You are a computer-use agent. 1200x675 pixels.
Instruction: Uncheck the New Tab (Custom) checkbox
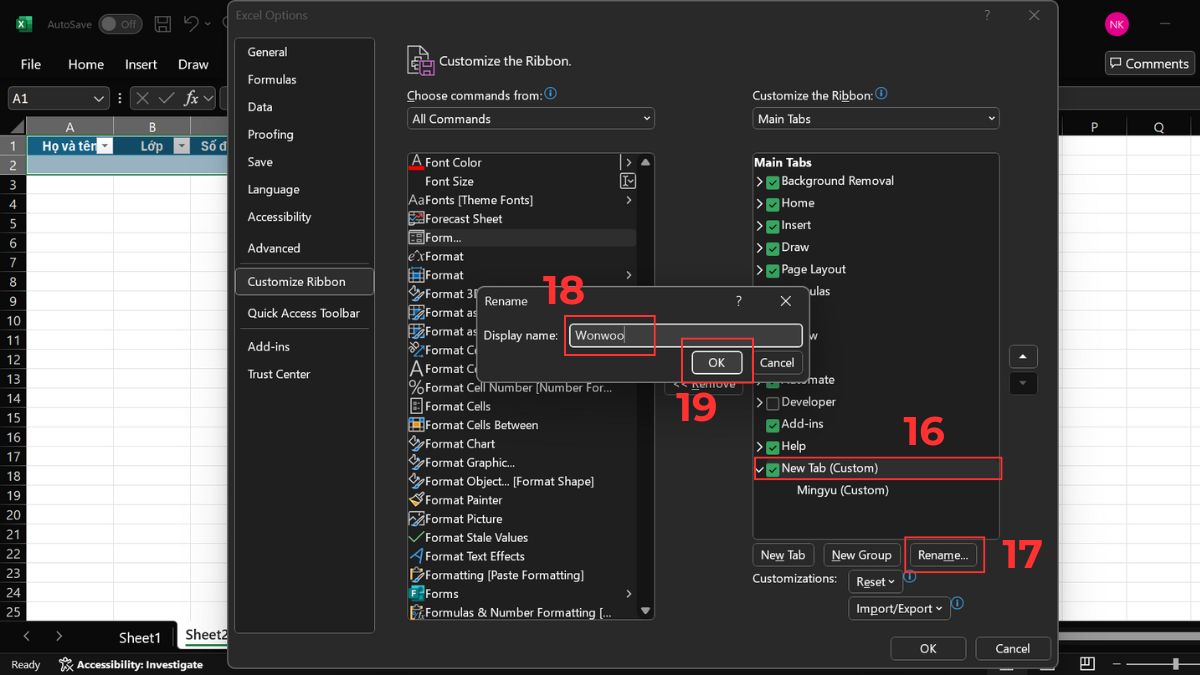point(772,468)
